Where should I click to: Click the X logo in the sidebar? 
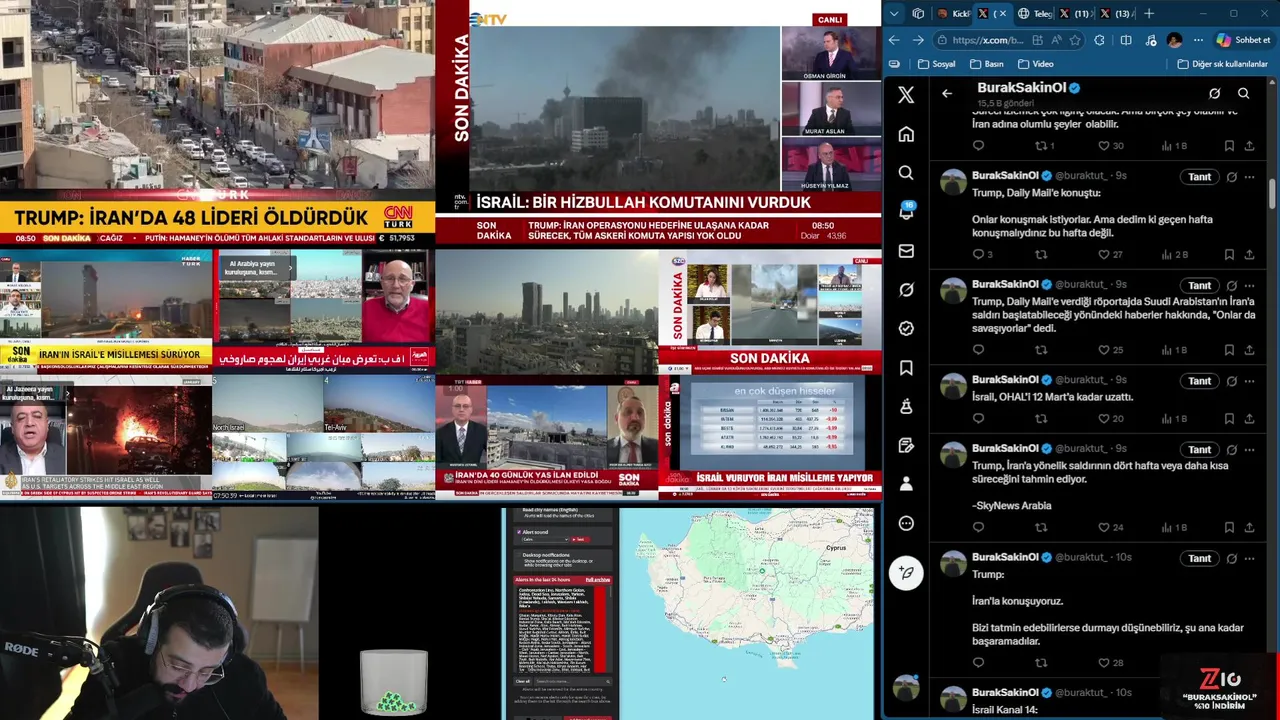coord(906,95)
